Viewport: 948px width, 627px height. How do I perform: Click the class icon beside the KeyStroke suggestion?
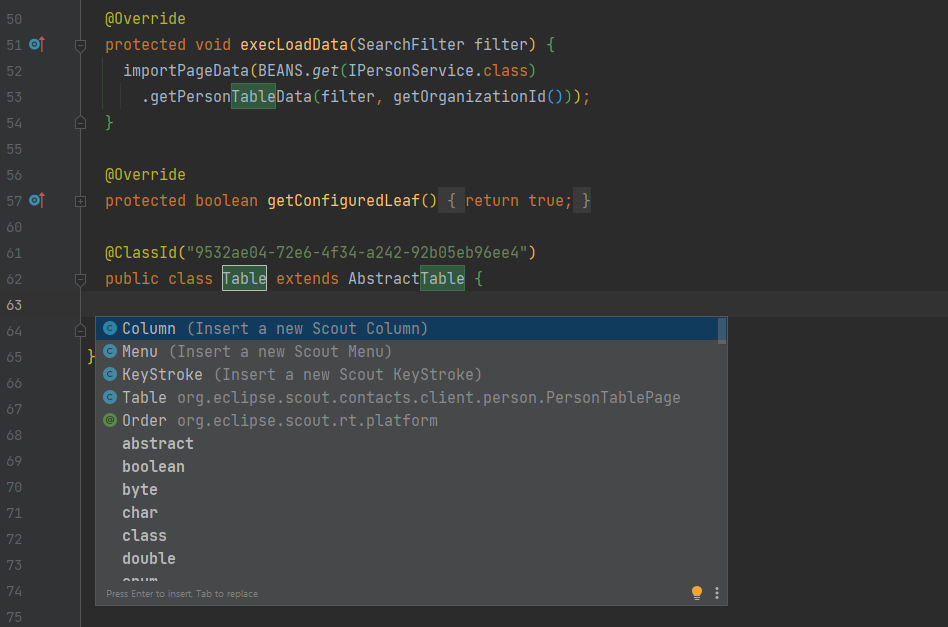tap(110, 374)
